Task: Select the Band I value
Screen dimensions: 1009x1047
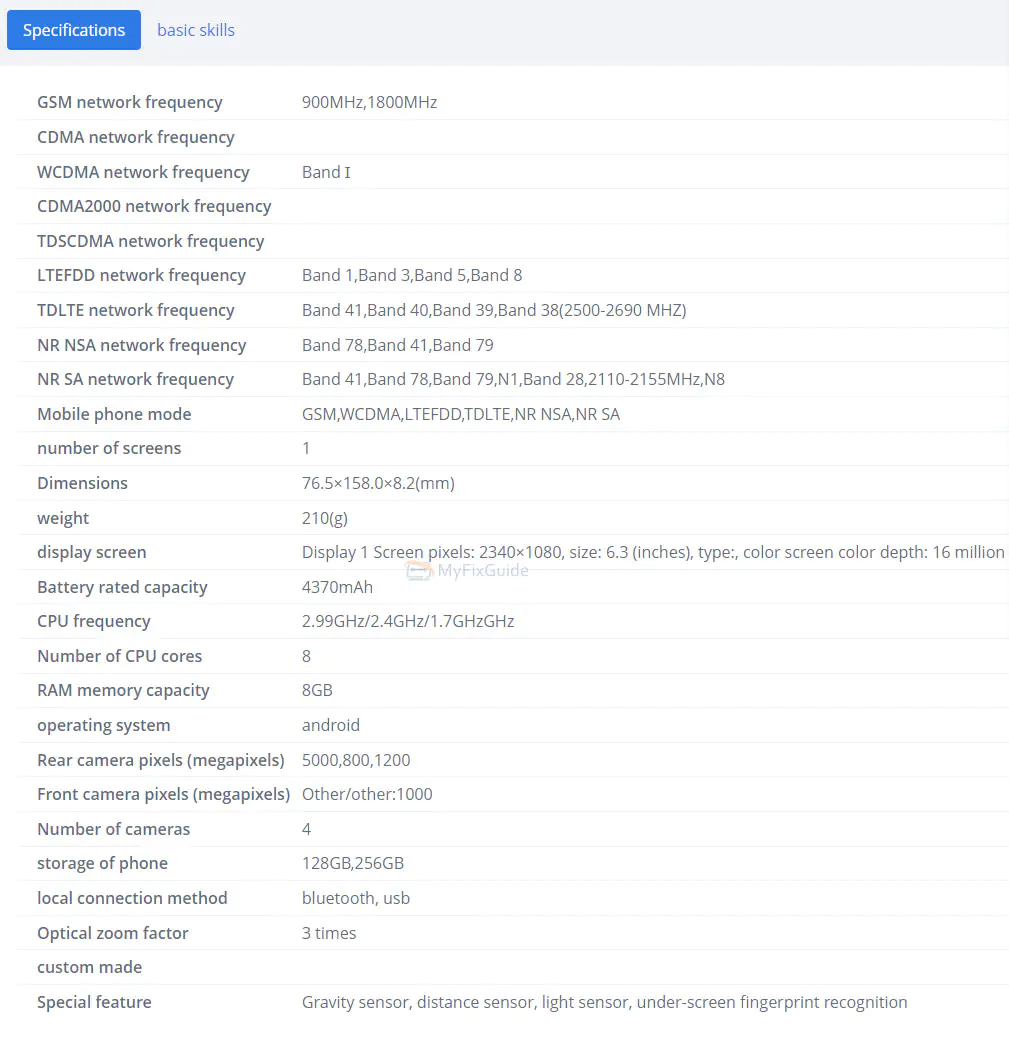Action: coord(326,172)
